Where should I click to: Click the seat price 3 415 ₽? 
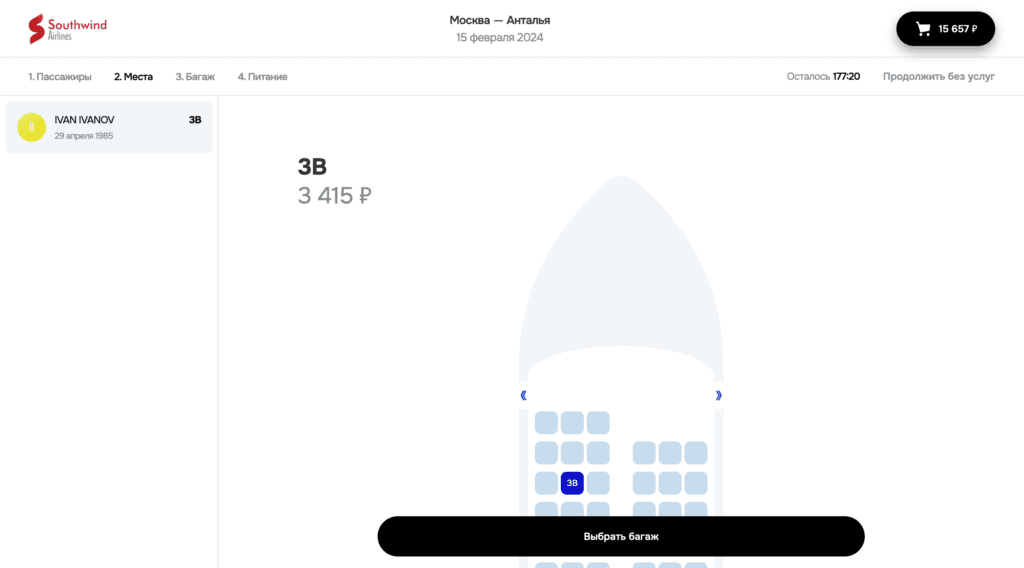coord(334,195)
